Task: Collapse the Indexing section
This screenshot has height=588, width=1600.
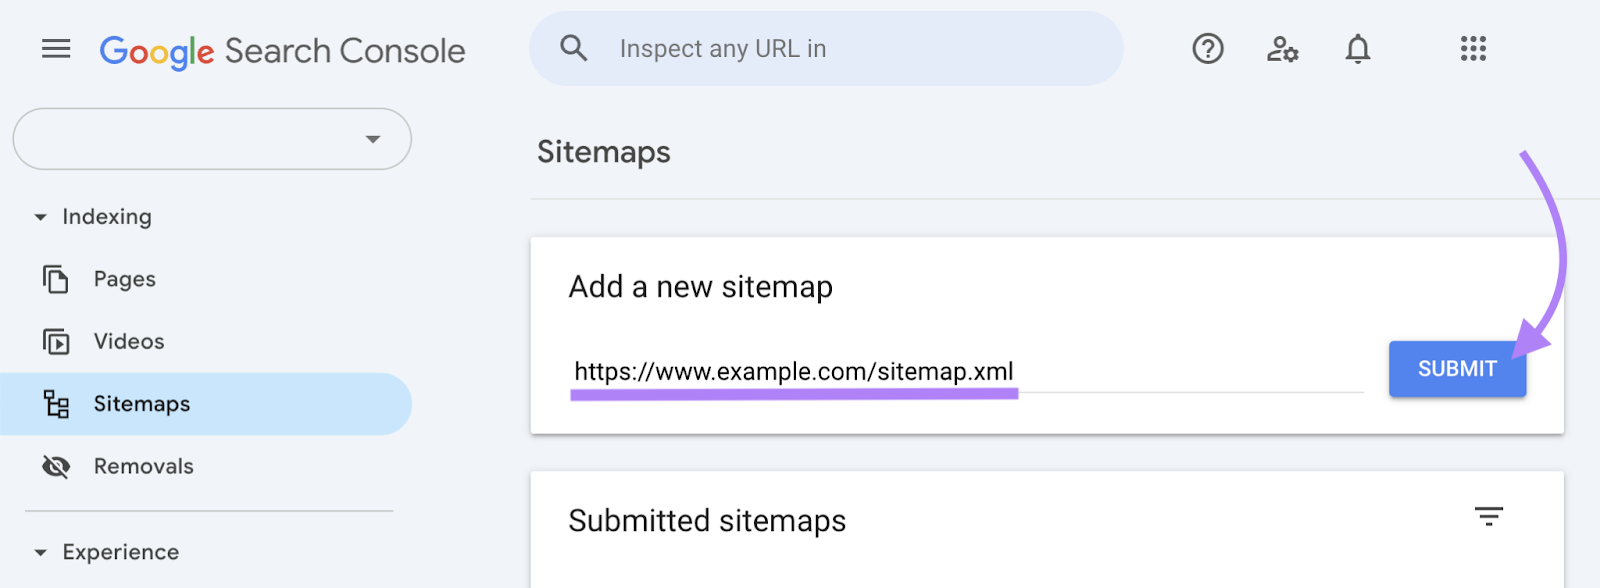Action: (40, 216)
